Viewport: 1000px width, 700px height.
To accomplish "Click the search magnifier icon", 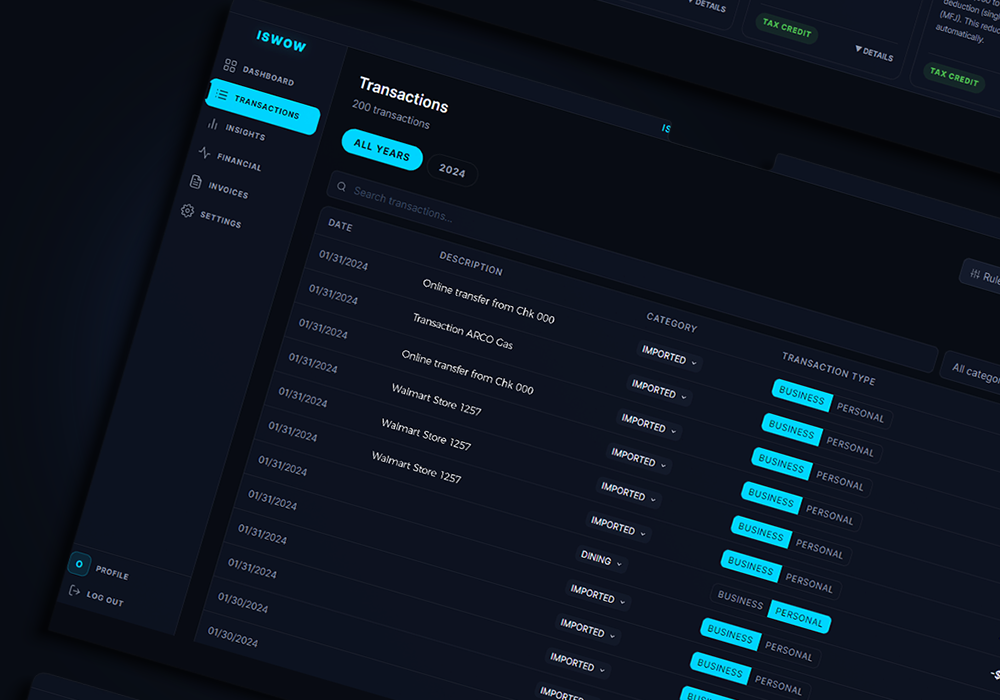I will [342, 187].
